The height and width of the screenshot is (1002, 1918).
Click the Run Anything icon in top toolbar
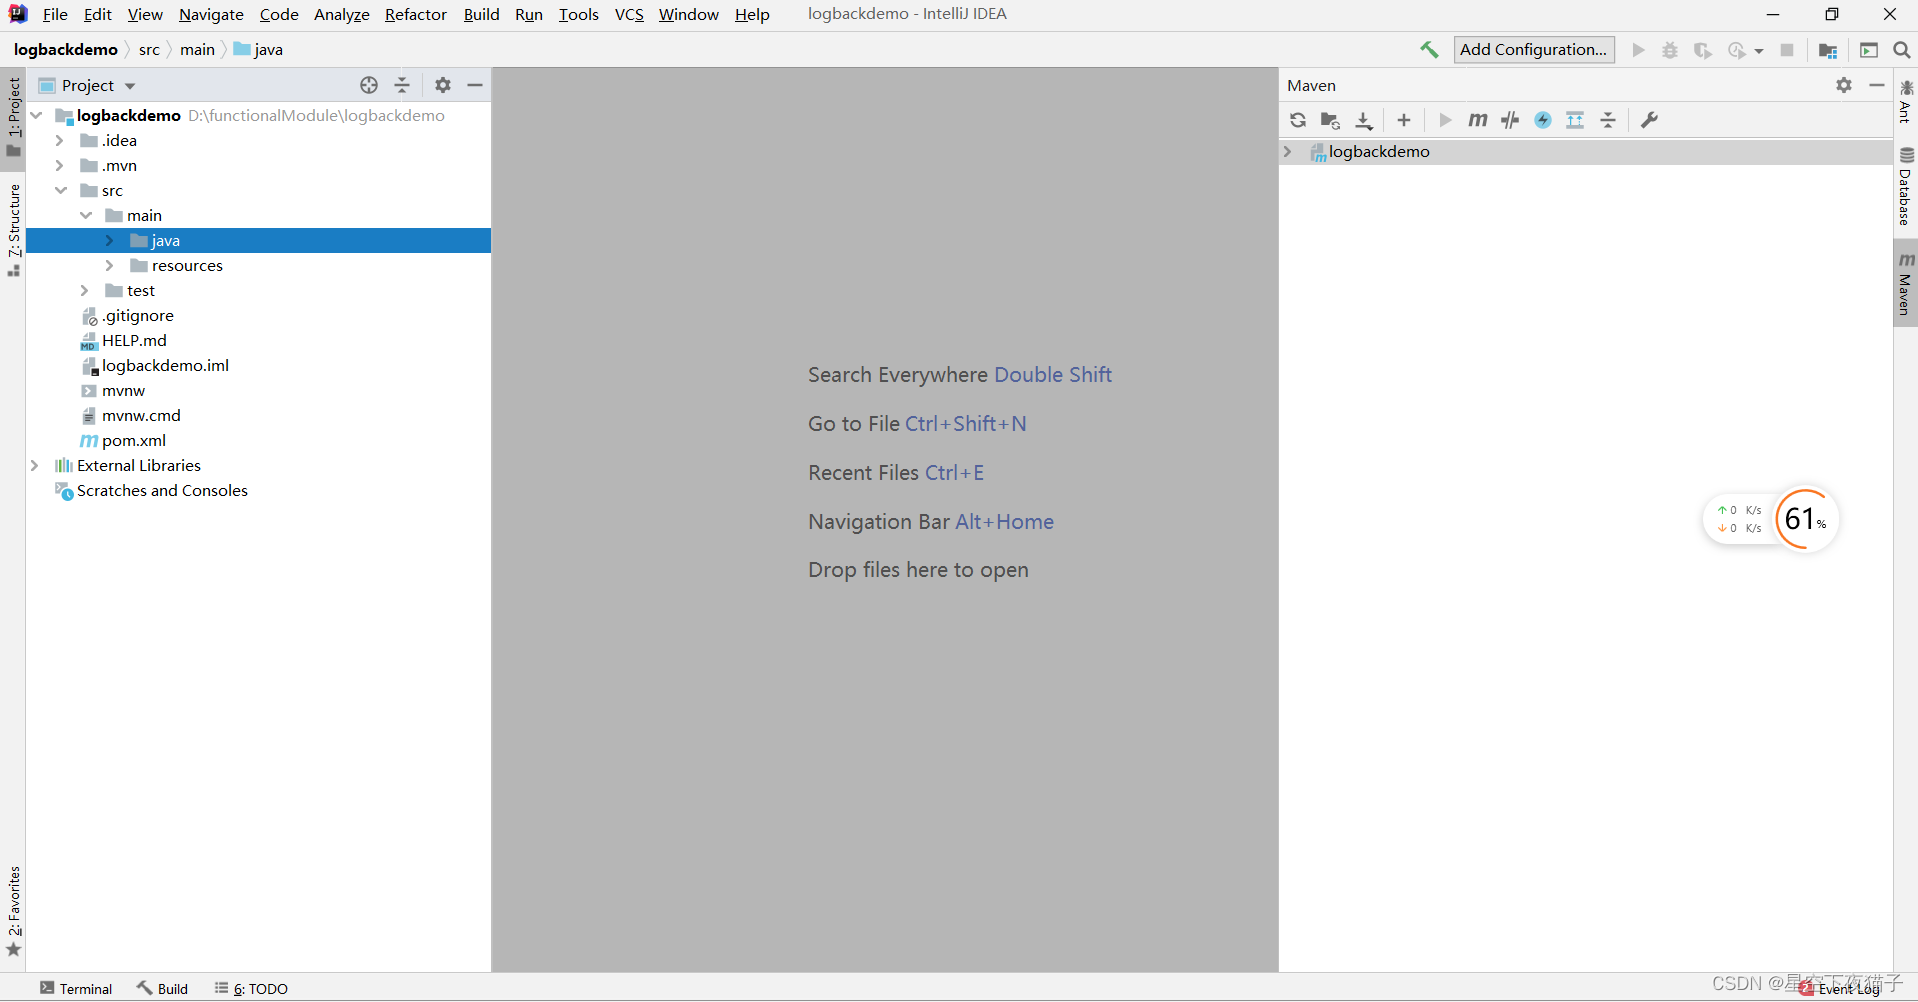tap(1869, 50)
